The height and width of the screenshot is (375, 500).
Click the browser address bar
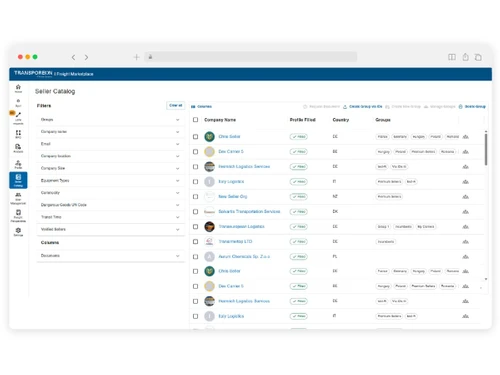(x=251, y=57)
